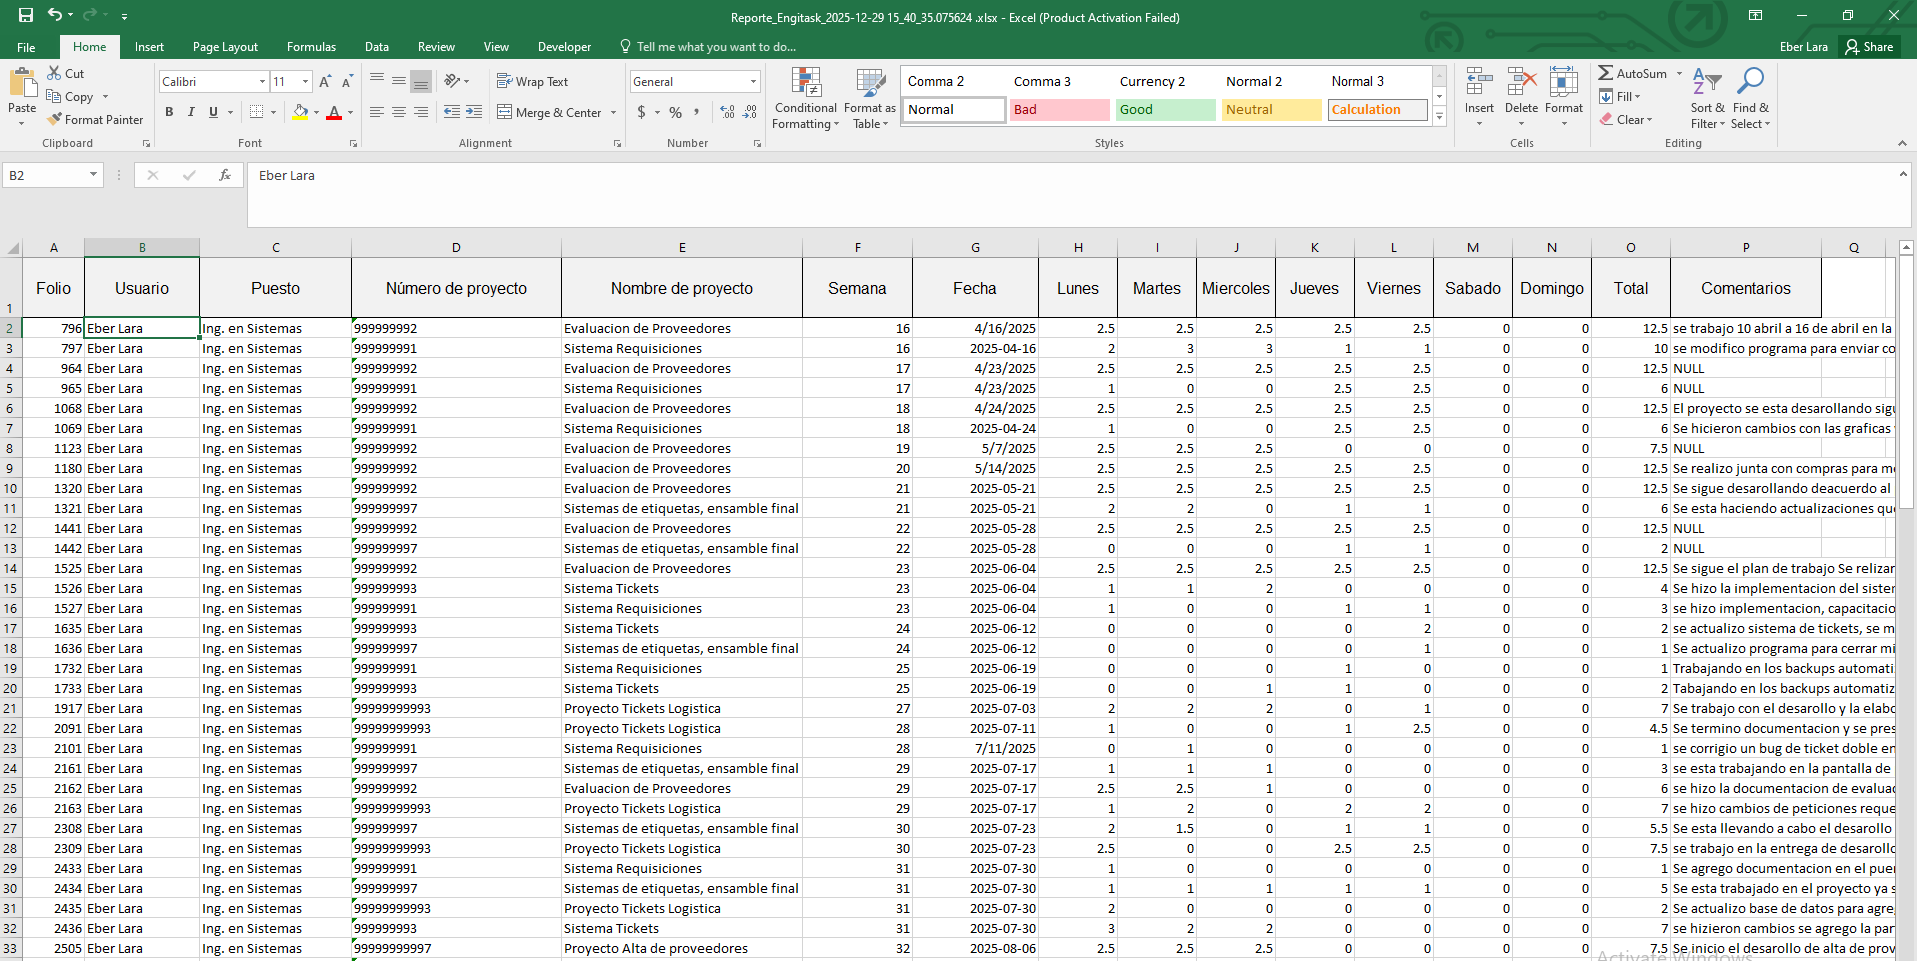Open the General number format dropdown
The image size is (1917, 961).
tap(753, 82)
